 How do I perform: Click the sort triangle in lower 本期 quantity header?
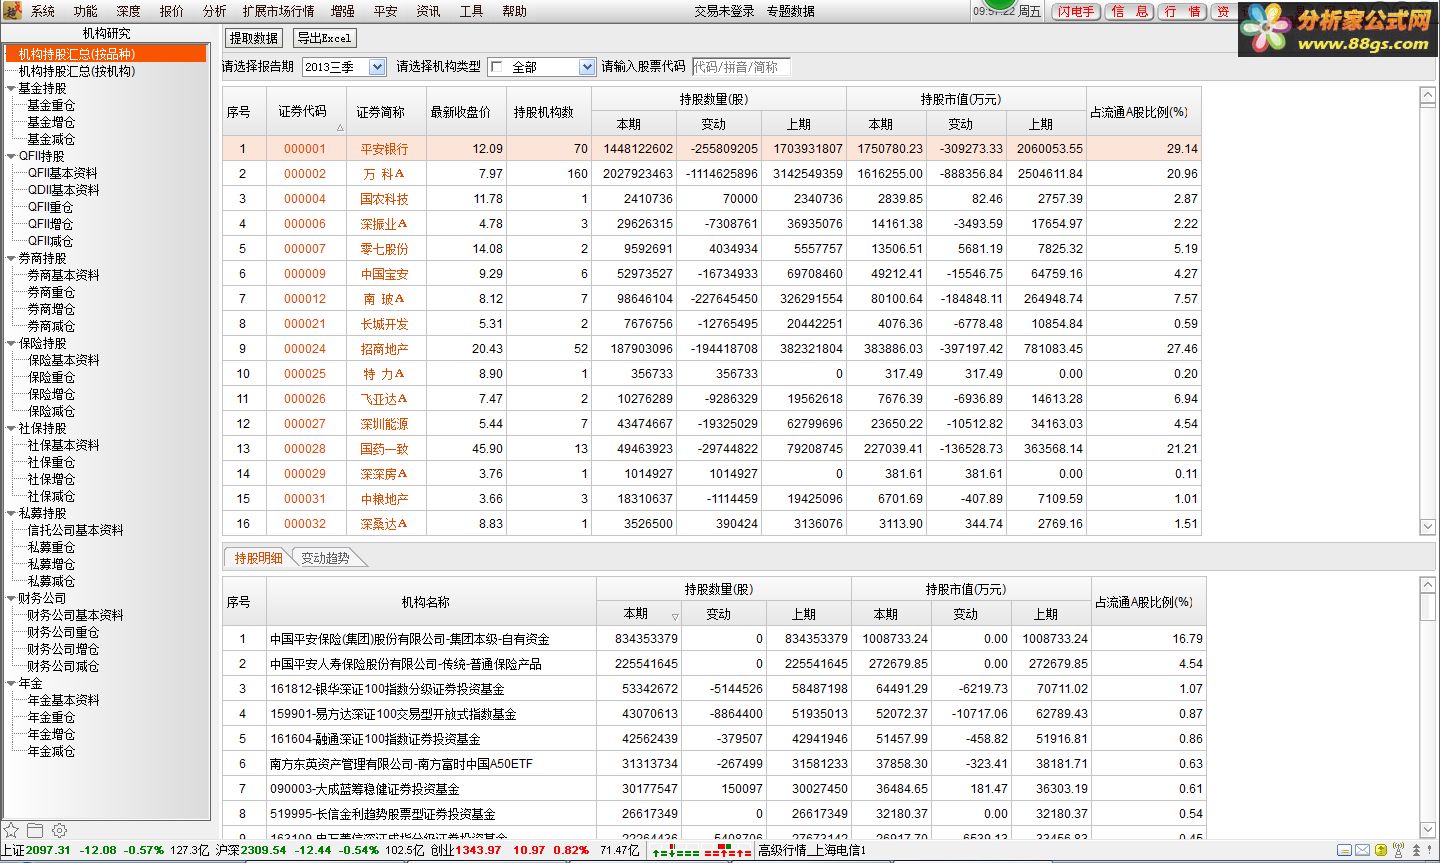tap(675, 617)
